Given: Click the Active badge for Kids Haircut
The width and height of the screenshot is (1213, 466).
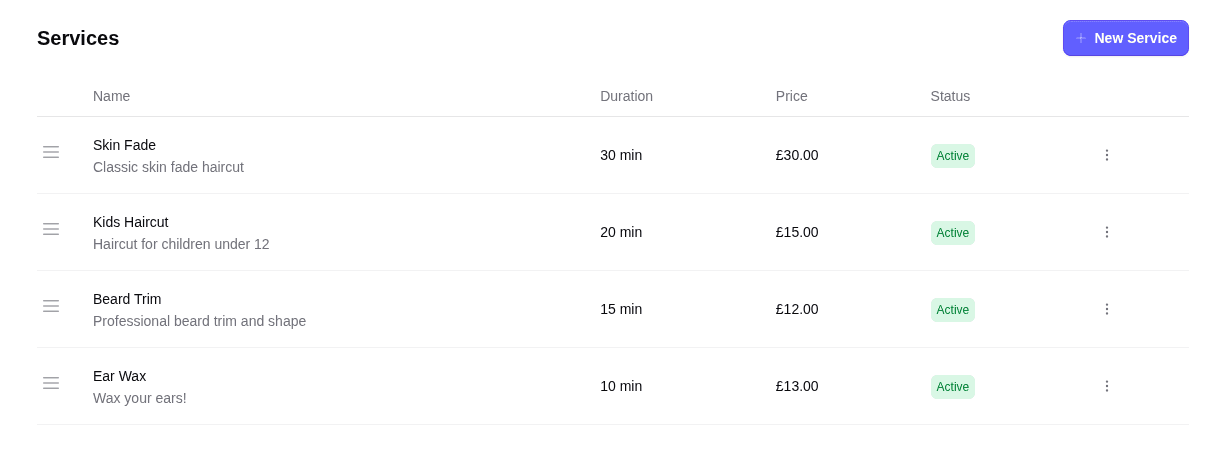Looking at the screenshot, I should (x=952, y=233).
